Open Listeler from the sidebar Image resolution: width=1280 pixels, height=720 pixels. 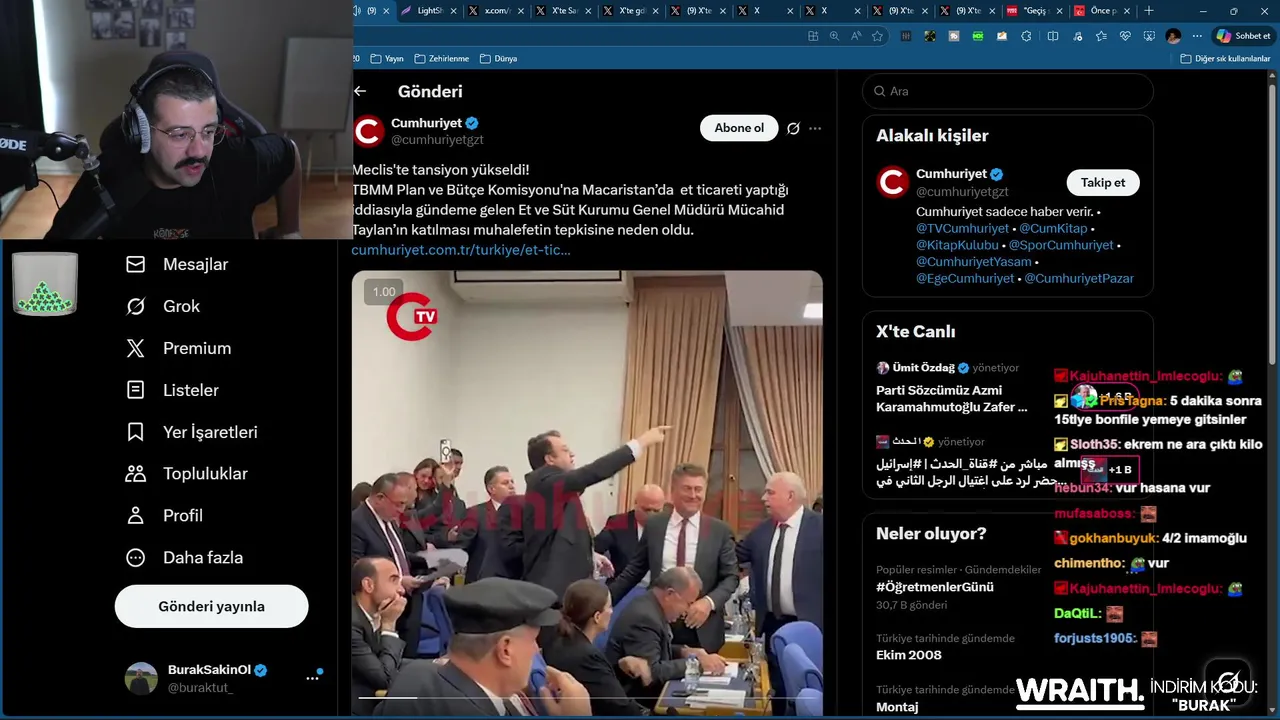(172, 390)
